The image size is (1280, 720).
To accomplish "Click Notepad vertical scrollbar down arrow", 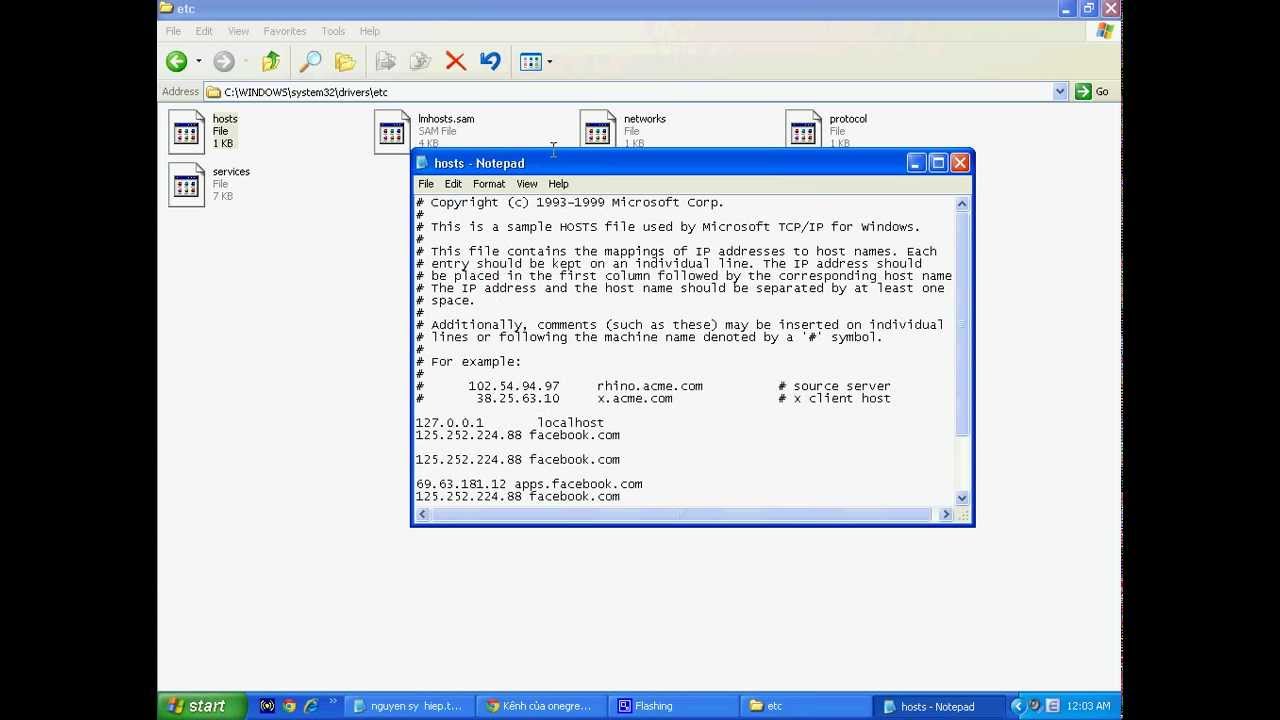I will [x=962, y=497].
